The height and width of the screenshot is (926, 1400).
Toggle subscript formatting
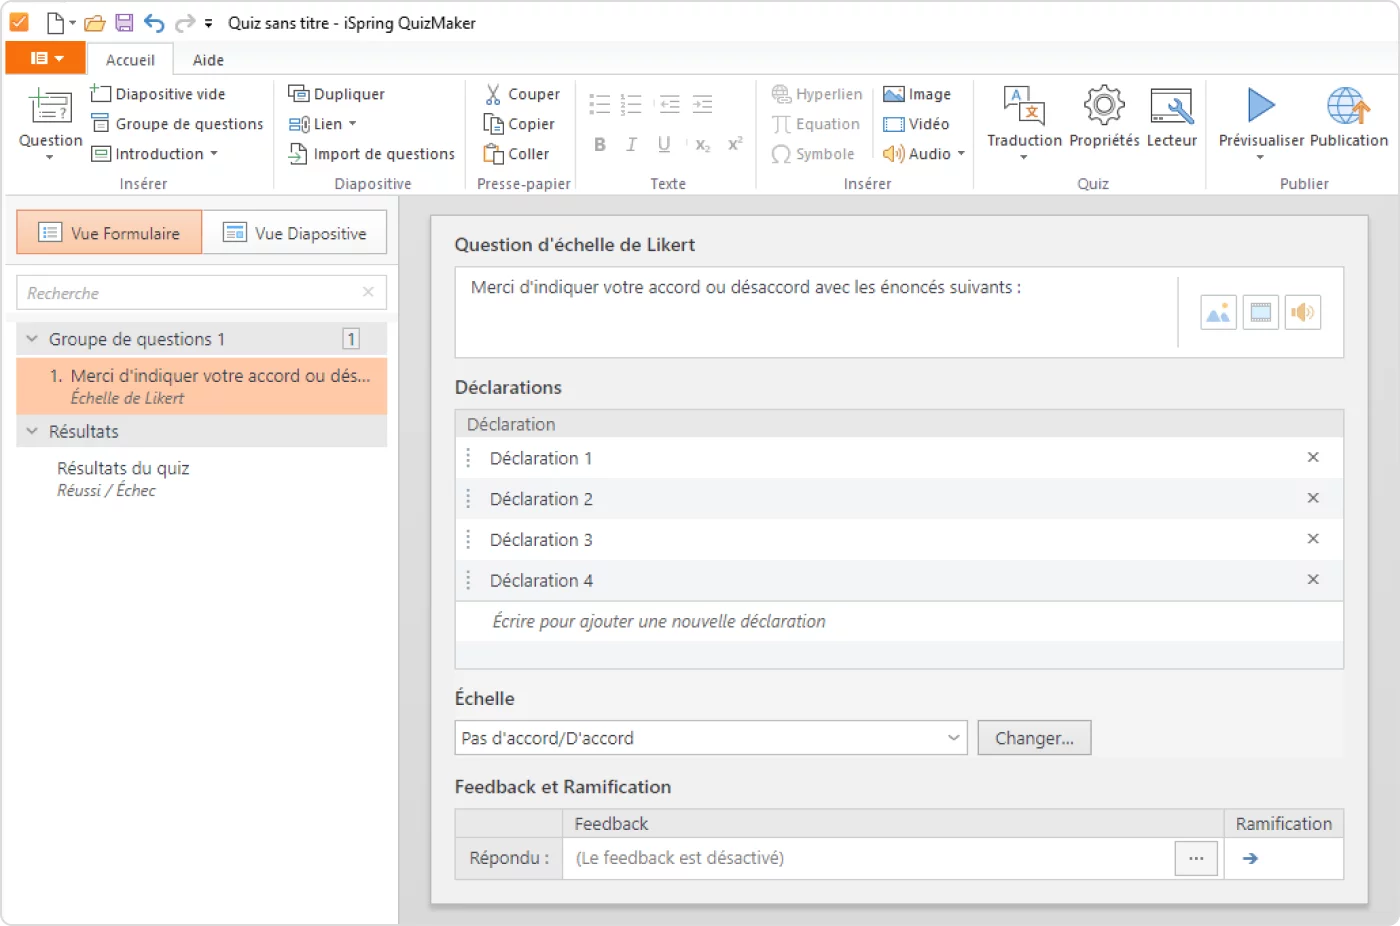[x=703, y=145]
